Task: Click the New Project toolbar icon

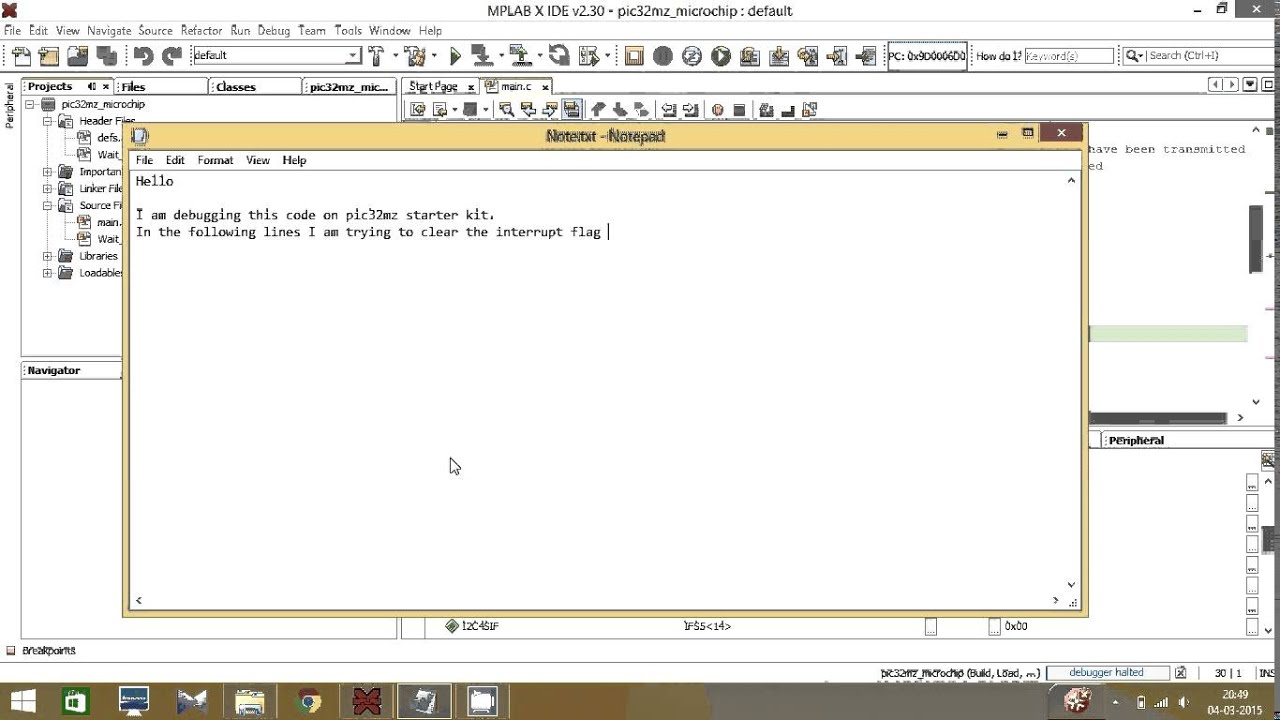Action: pos(48,56)
